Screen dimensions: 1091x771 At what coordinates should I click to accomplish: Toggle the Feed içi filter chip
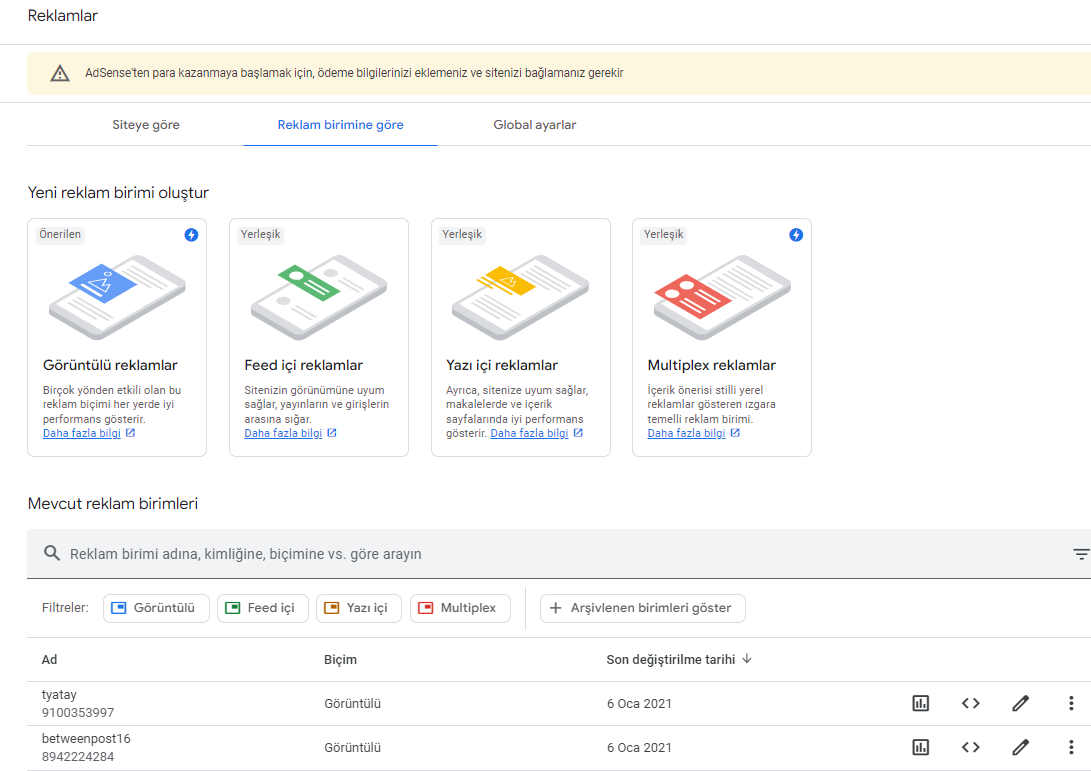click(262, 608)
